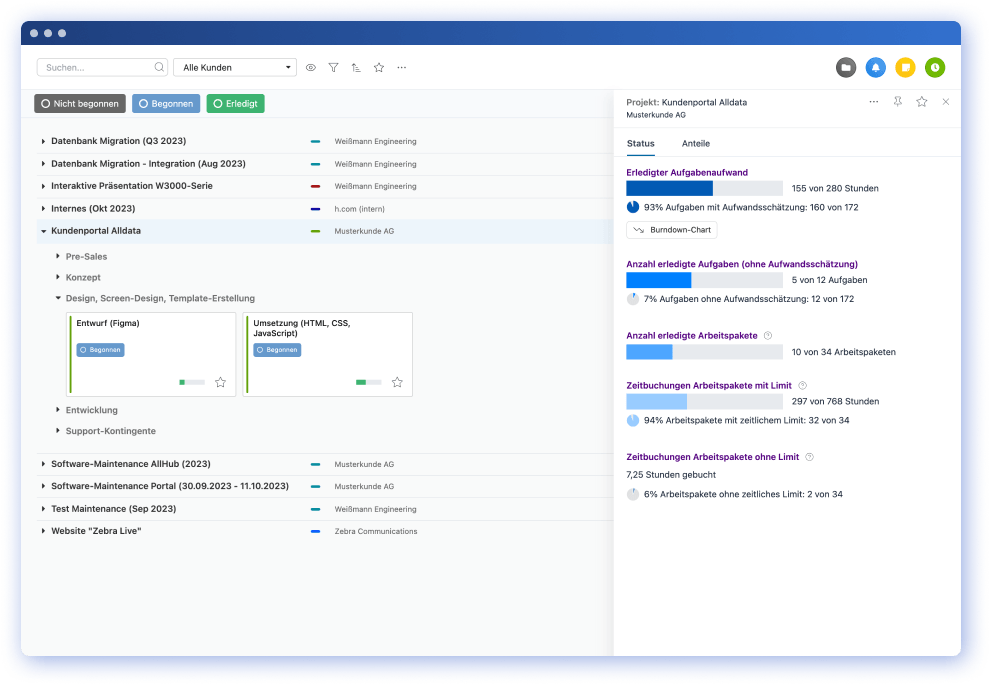990x685 pixels.
Task: Switch to the Anteile tab
Action: 696,143
